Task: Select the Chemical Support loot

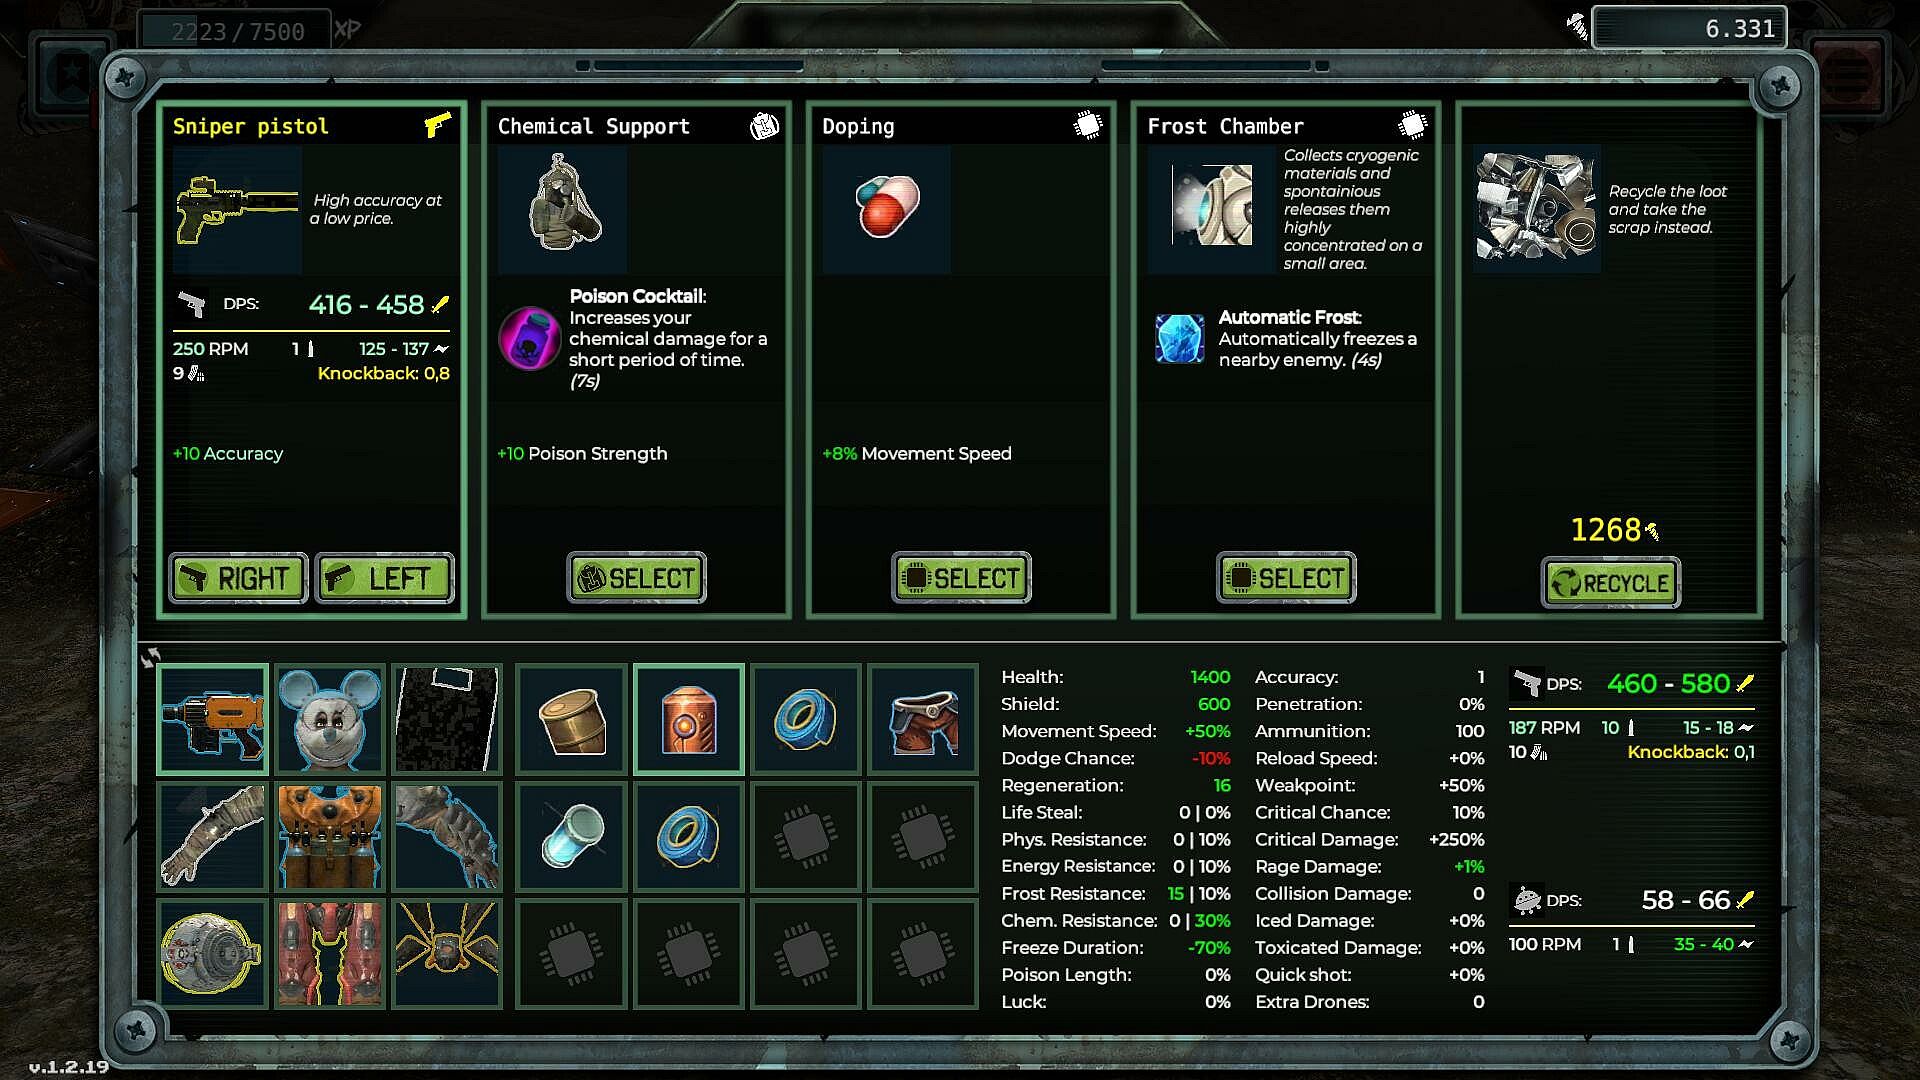Action: coord(636,578)
